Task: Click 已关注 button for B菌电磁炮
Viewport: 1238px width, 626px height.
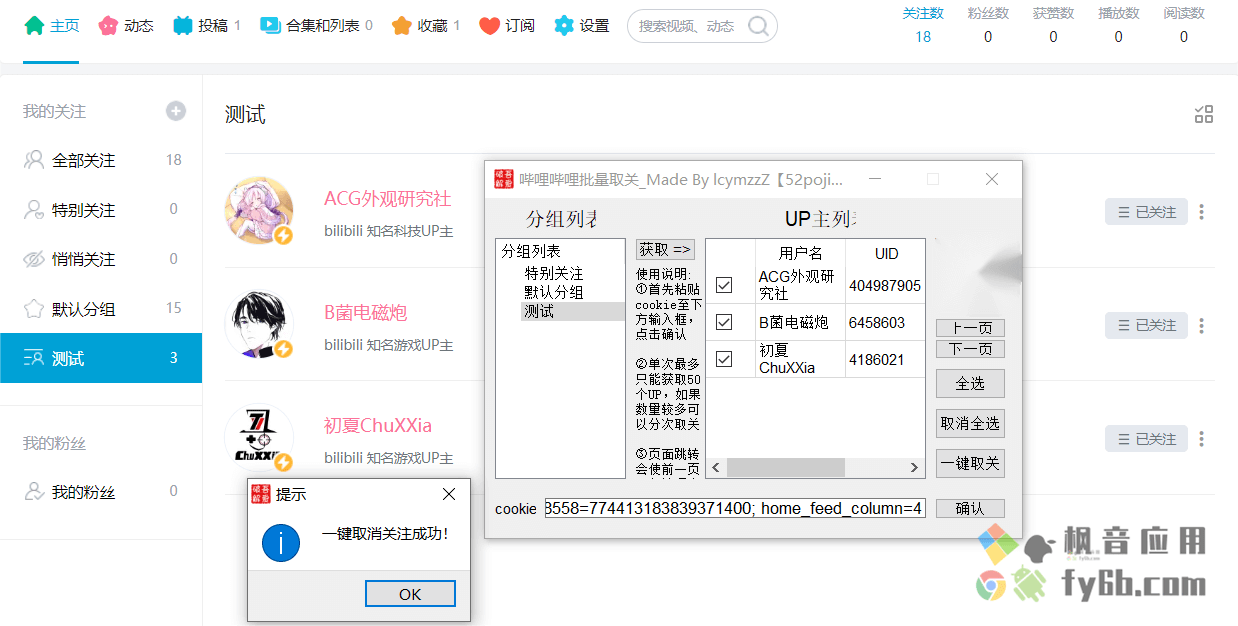Action: coord(1146,325)
